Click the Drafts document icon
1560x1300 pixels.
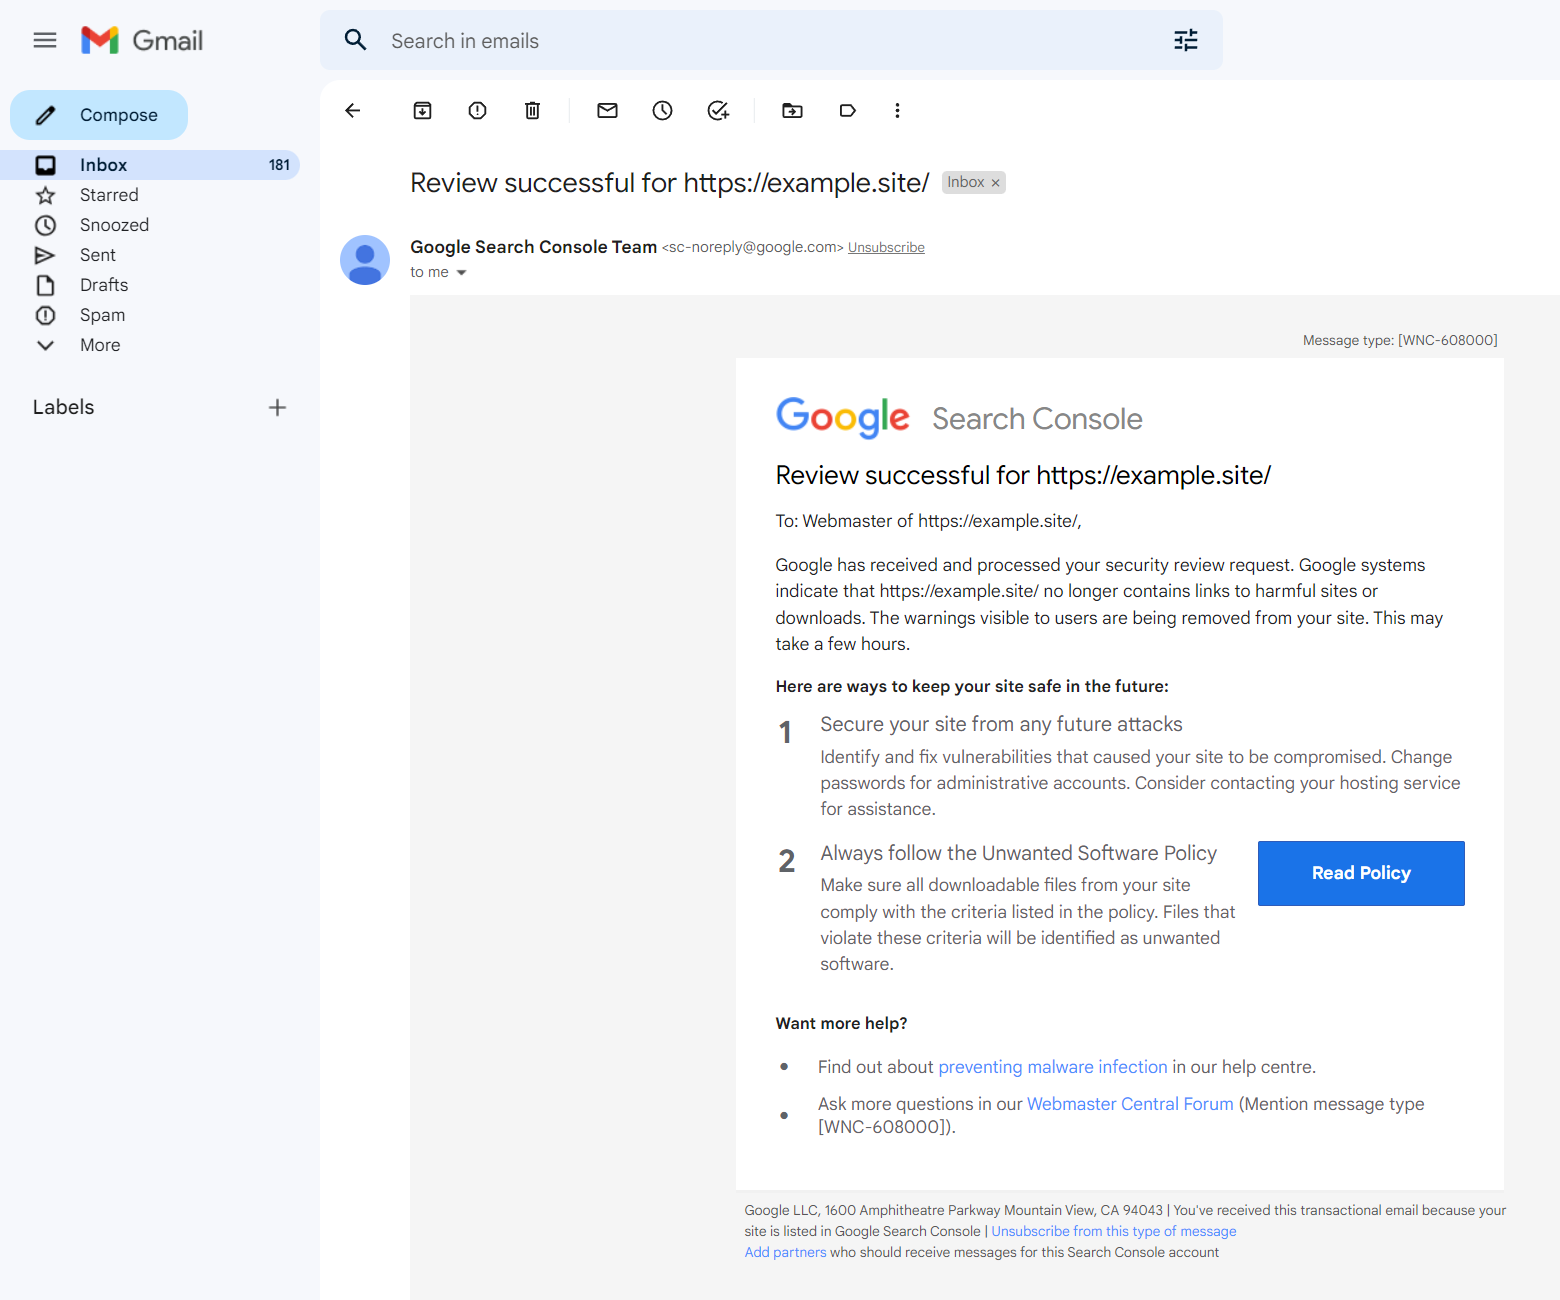point(45,285)
